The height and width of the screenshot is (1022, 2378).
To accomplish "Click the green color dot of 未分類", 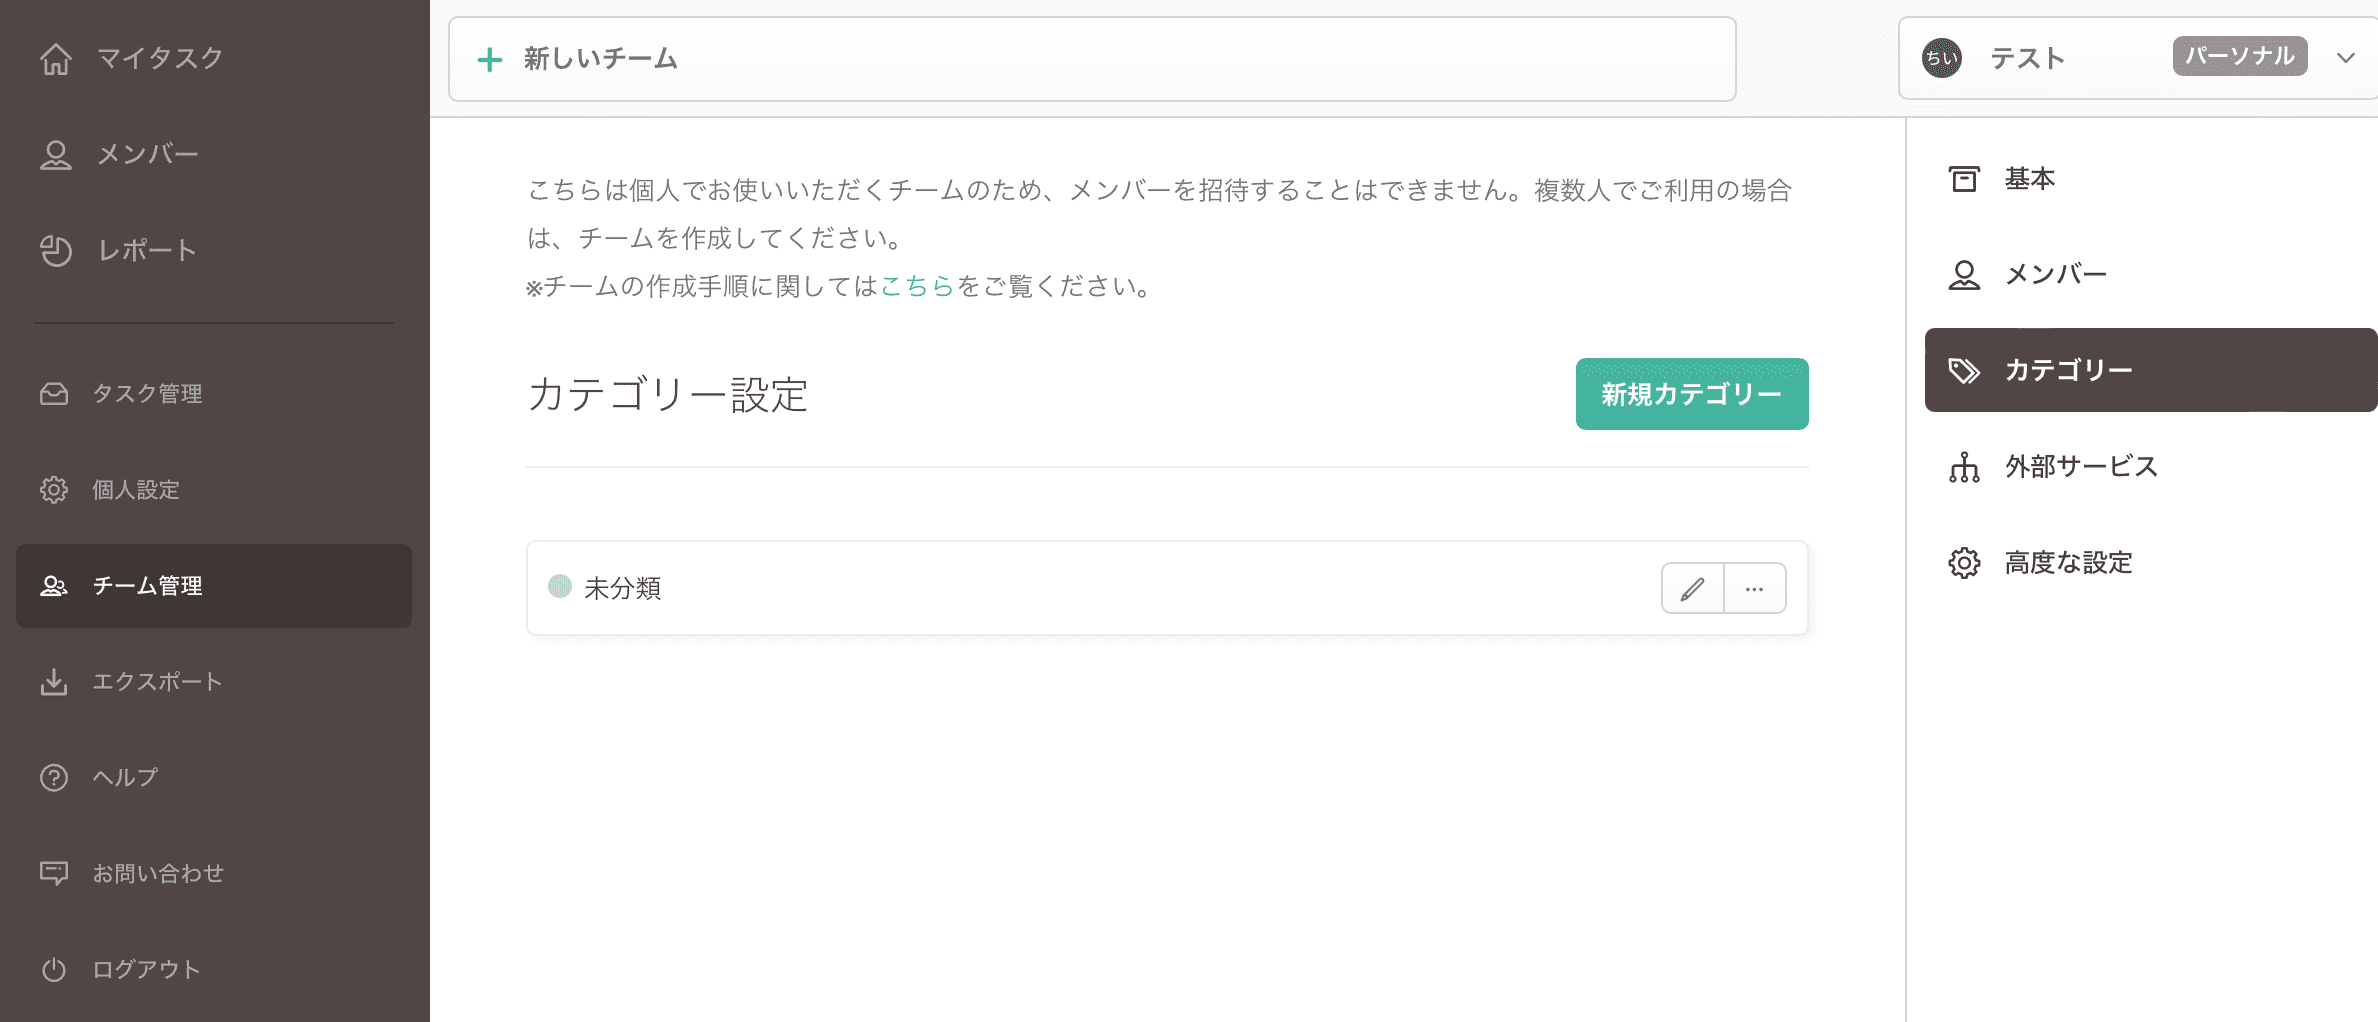I will (560, 586).
